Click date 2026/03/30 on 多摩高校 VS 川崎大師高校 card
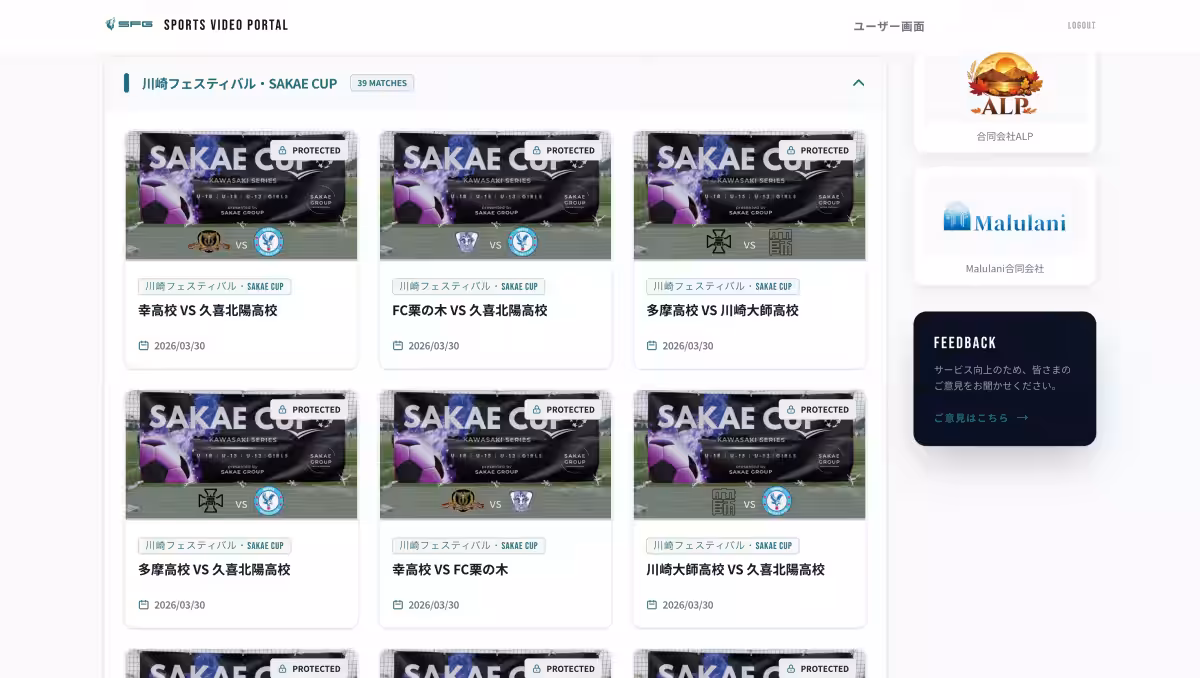Viewport: 1200px width, 678px height. point(687,345)
